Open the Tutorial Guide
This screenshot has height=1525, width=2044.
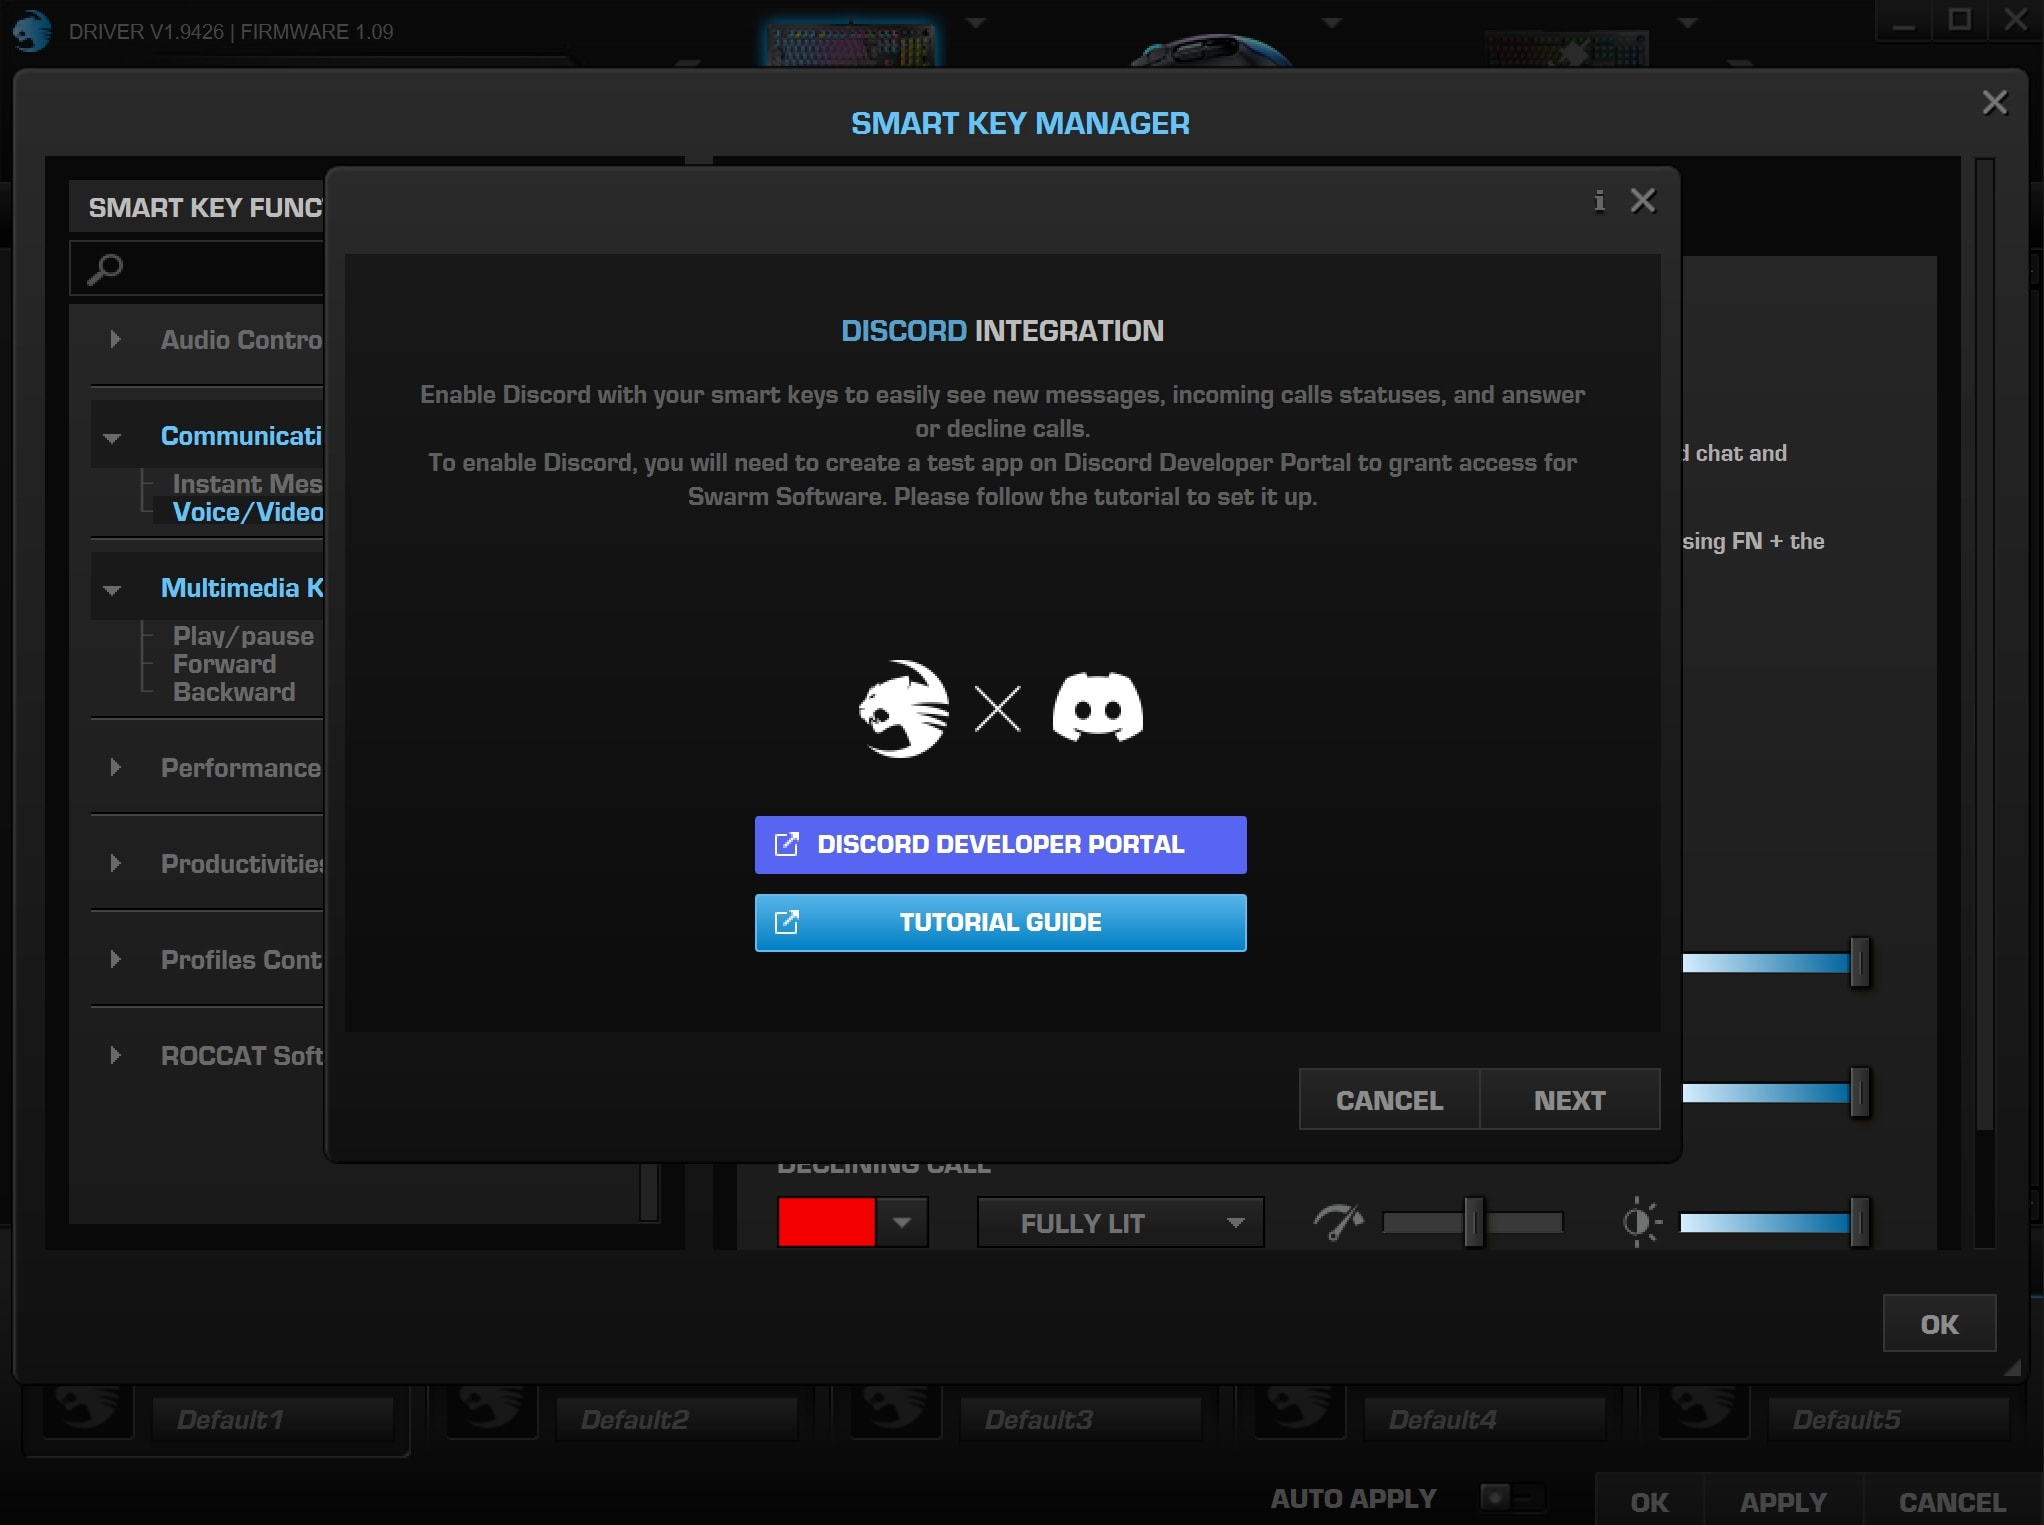click(1000, 922)
